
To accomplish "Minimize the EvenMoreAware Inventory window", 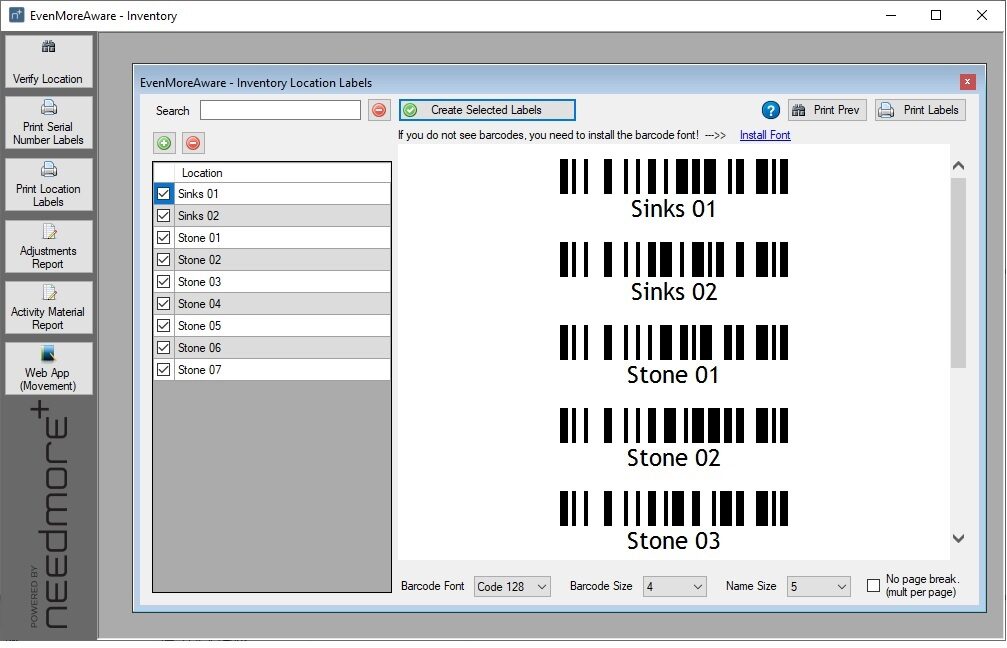I will [x=891, y=15].
